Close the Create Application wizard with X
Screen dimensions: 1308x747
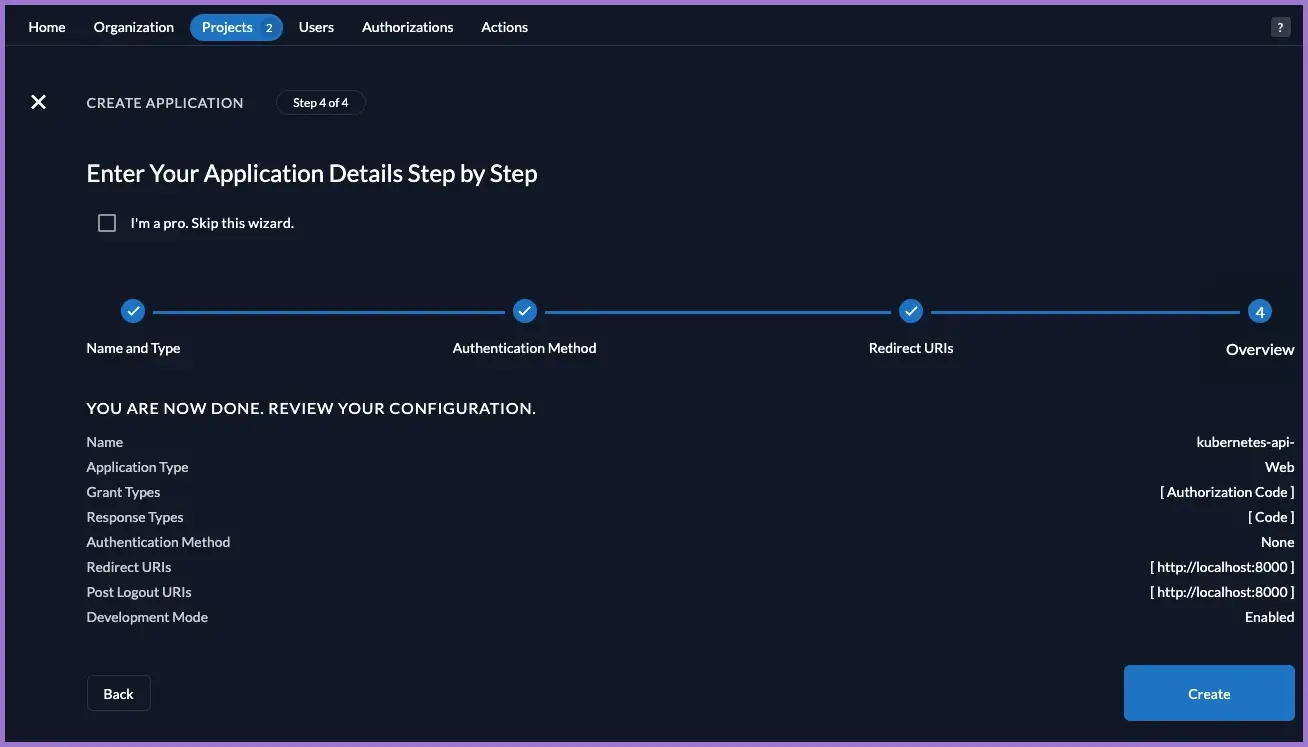(38, 102)
